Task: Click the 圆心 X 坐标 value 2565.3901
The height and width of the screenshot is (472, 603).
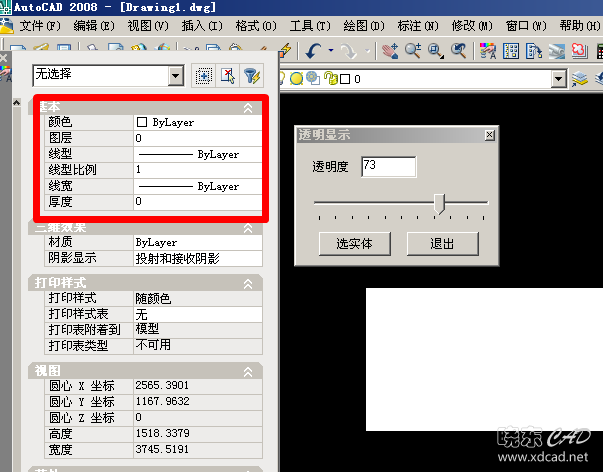Action: 198,386
